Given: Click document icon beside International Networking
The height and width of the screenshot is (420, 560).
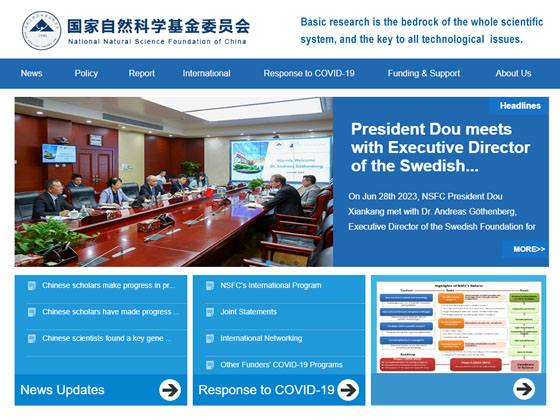Looking at the screenshot, I should (x=210, y=338).
